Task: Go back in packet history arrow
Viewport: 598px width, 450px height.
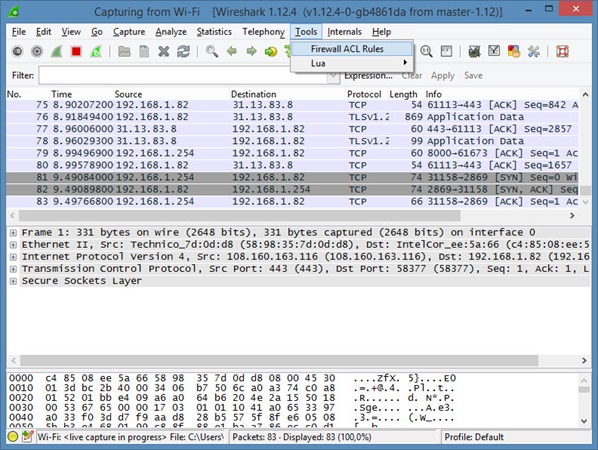Action: coord(231,51)
